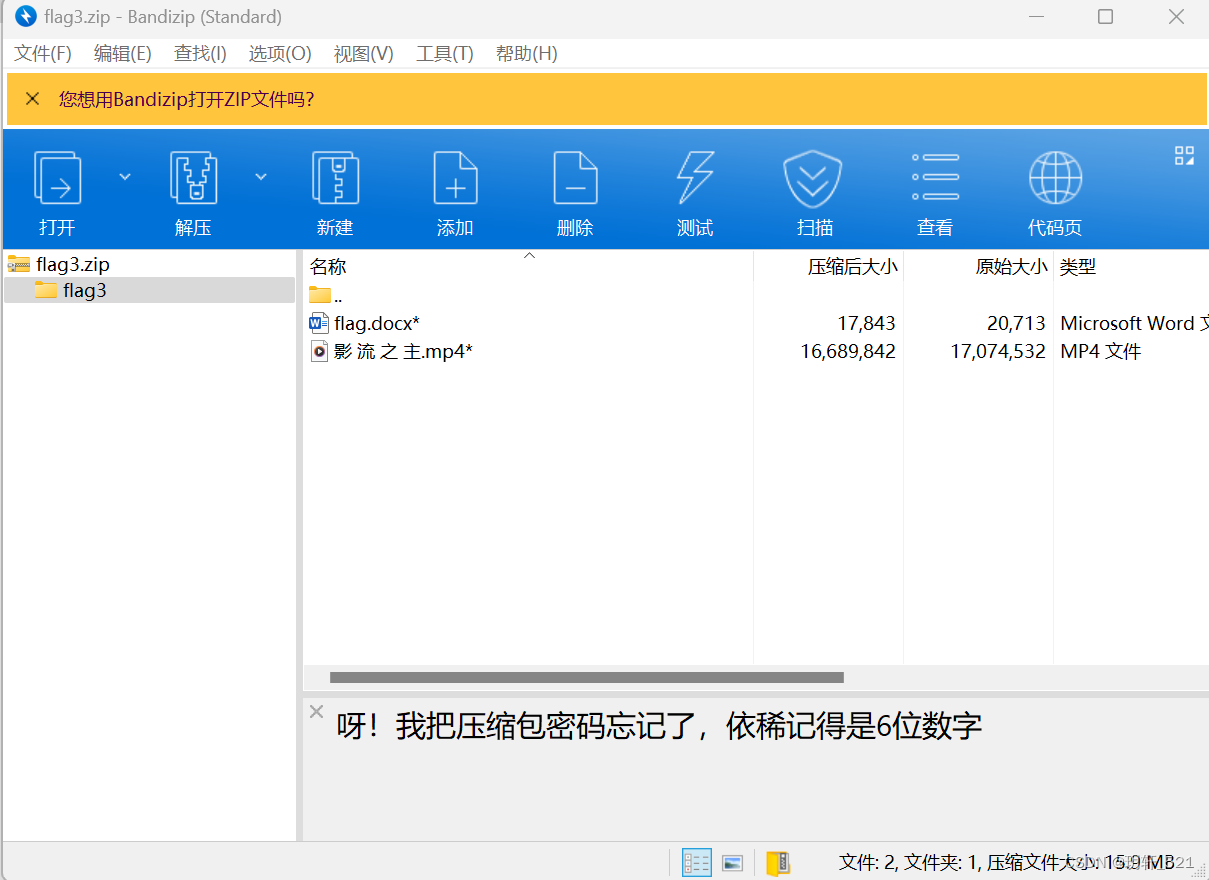
Task: Click the 您想用Bandizip打开ZIP文件吗? message
Action: tap(187, 99)
